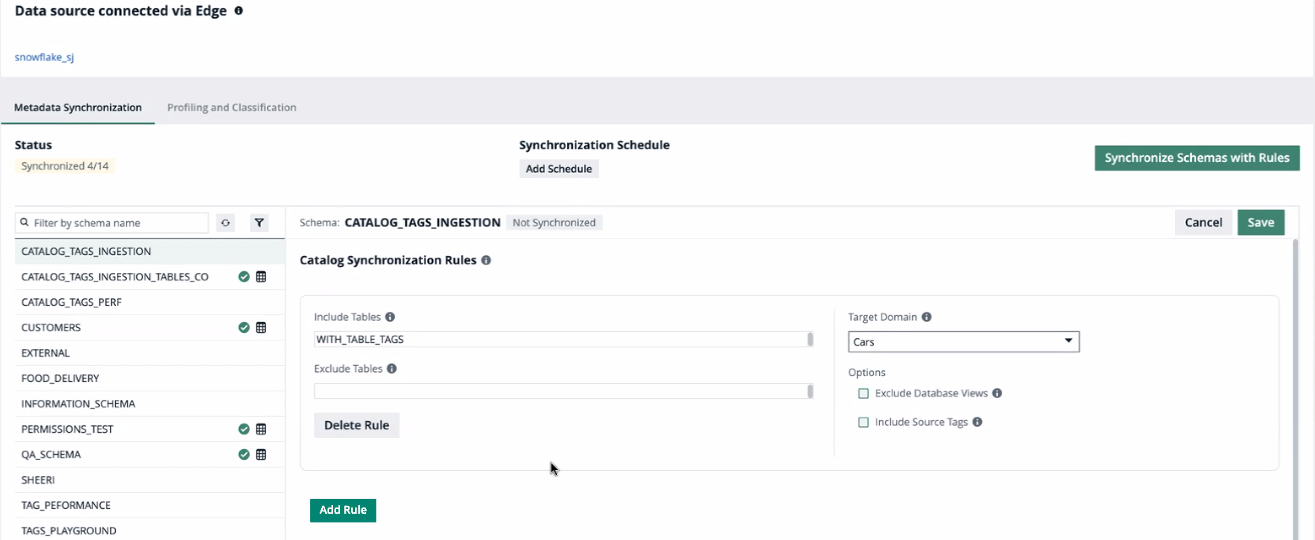Click info icon beside Catalog Synchronization Rules
Screen dimensions: 1315x540
tap(486, 260)
